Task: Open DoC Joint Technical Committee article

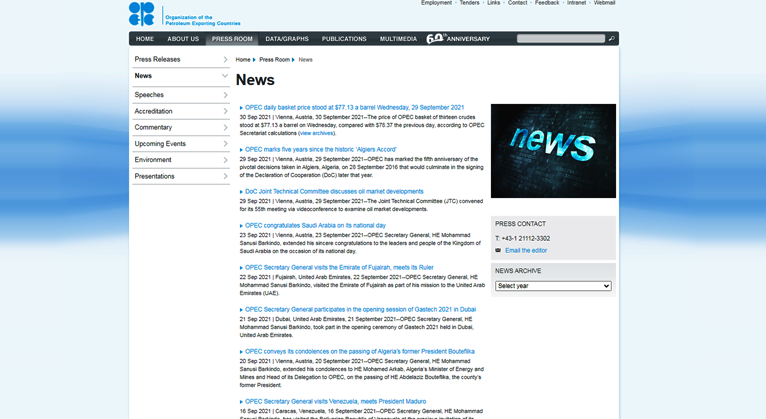Action: click(334, 191)
